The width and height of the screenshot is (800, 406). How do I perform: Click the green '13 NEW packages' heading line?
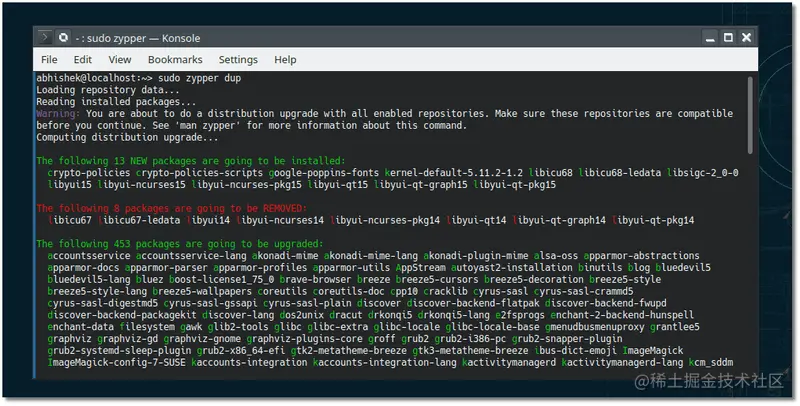[191, 161]
